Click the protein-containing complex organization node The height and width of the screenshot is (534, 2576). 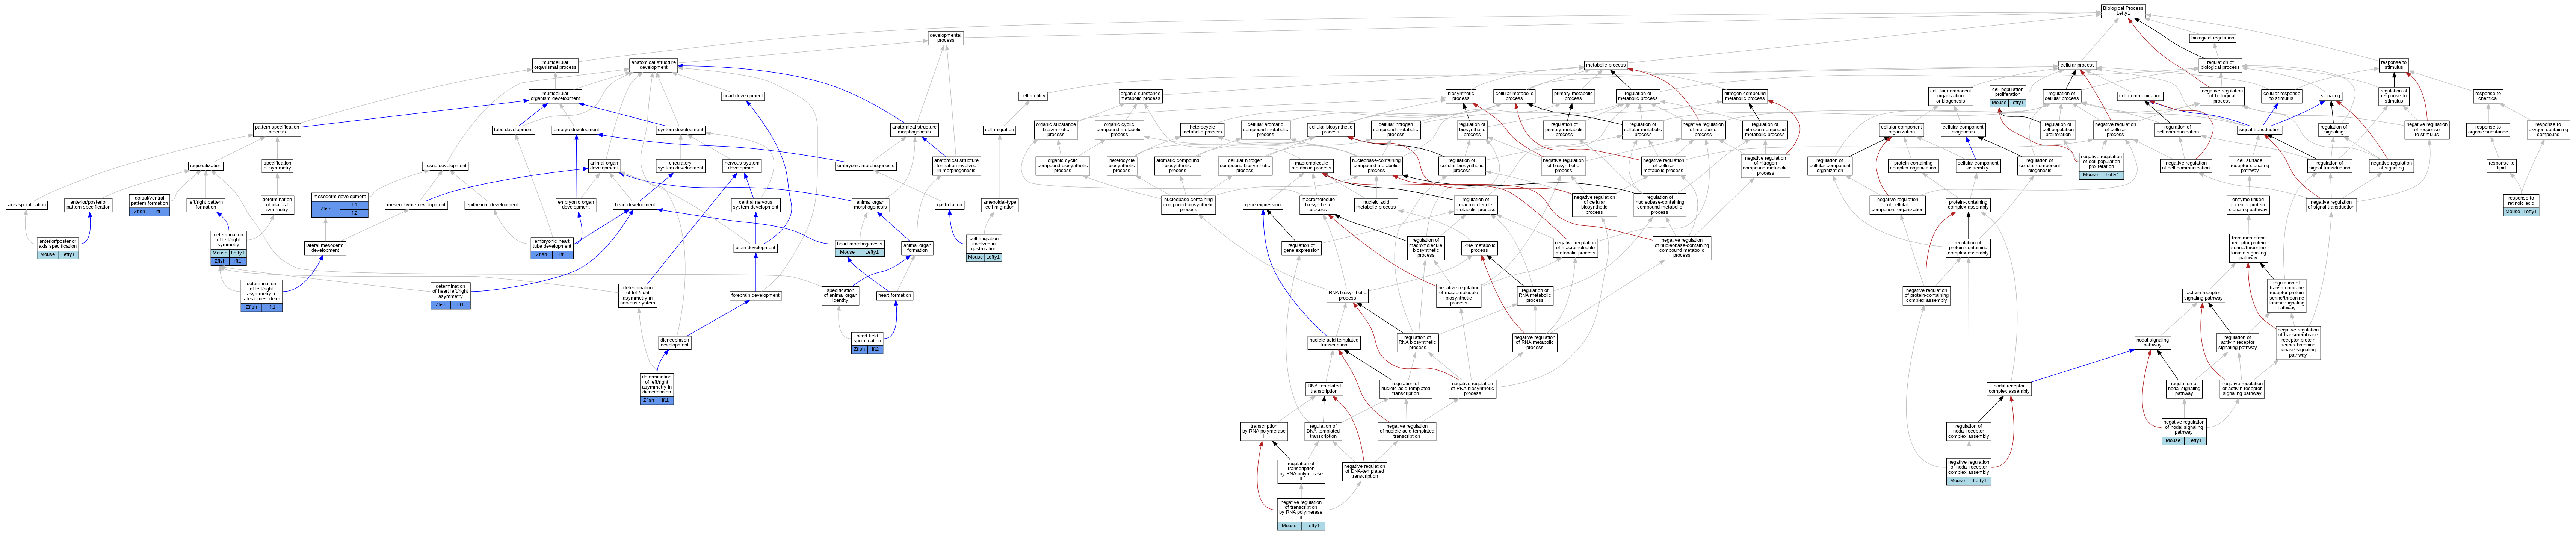1913,166
